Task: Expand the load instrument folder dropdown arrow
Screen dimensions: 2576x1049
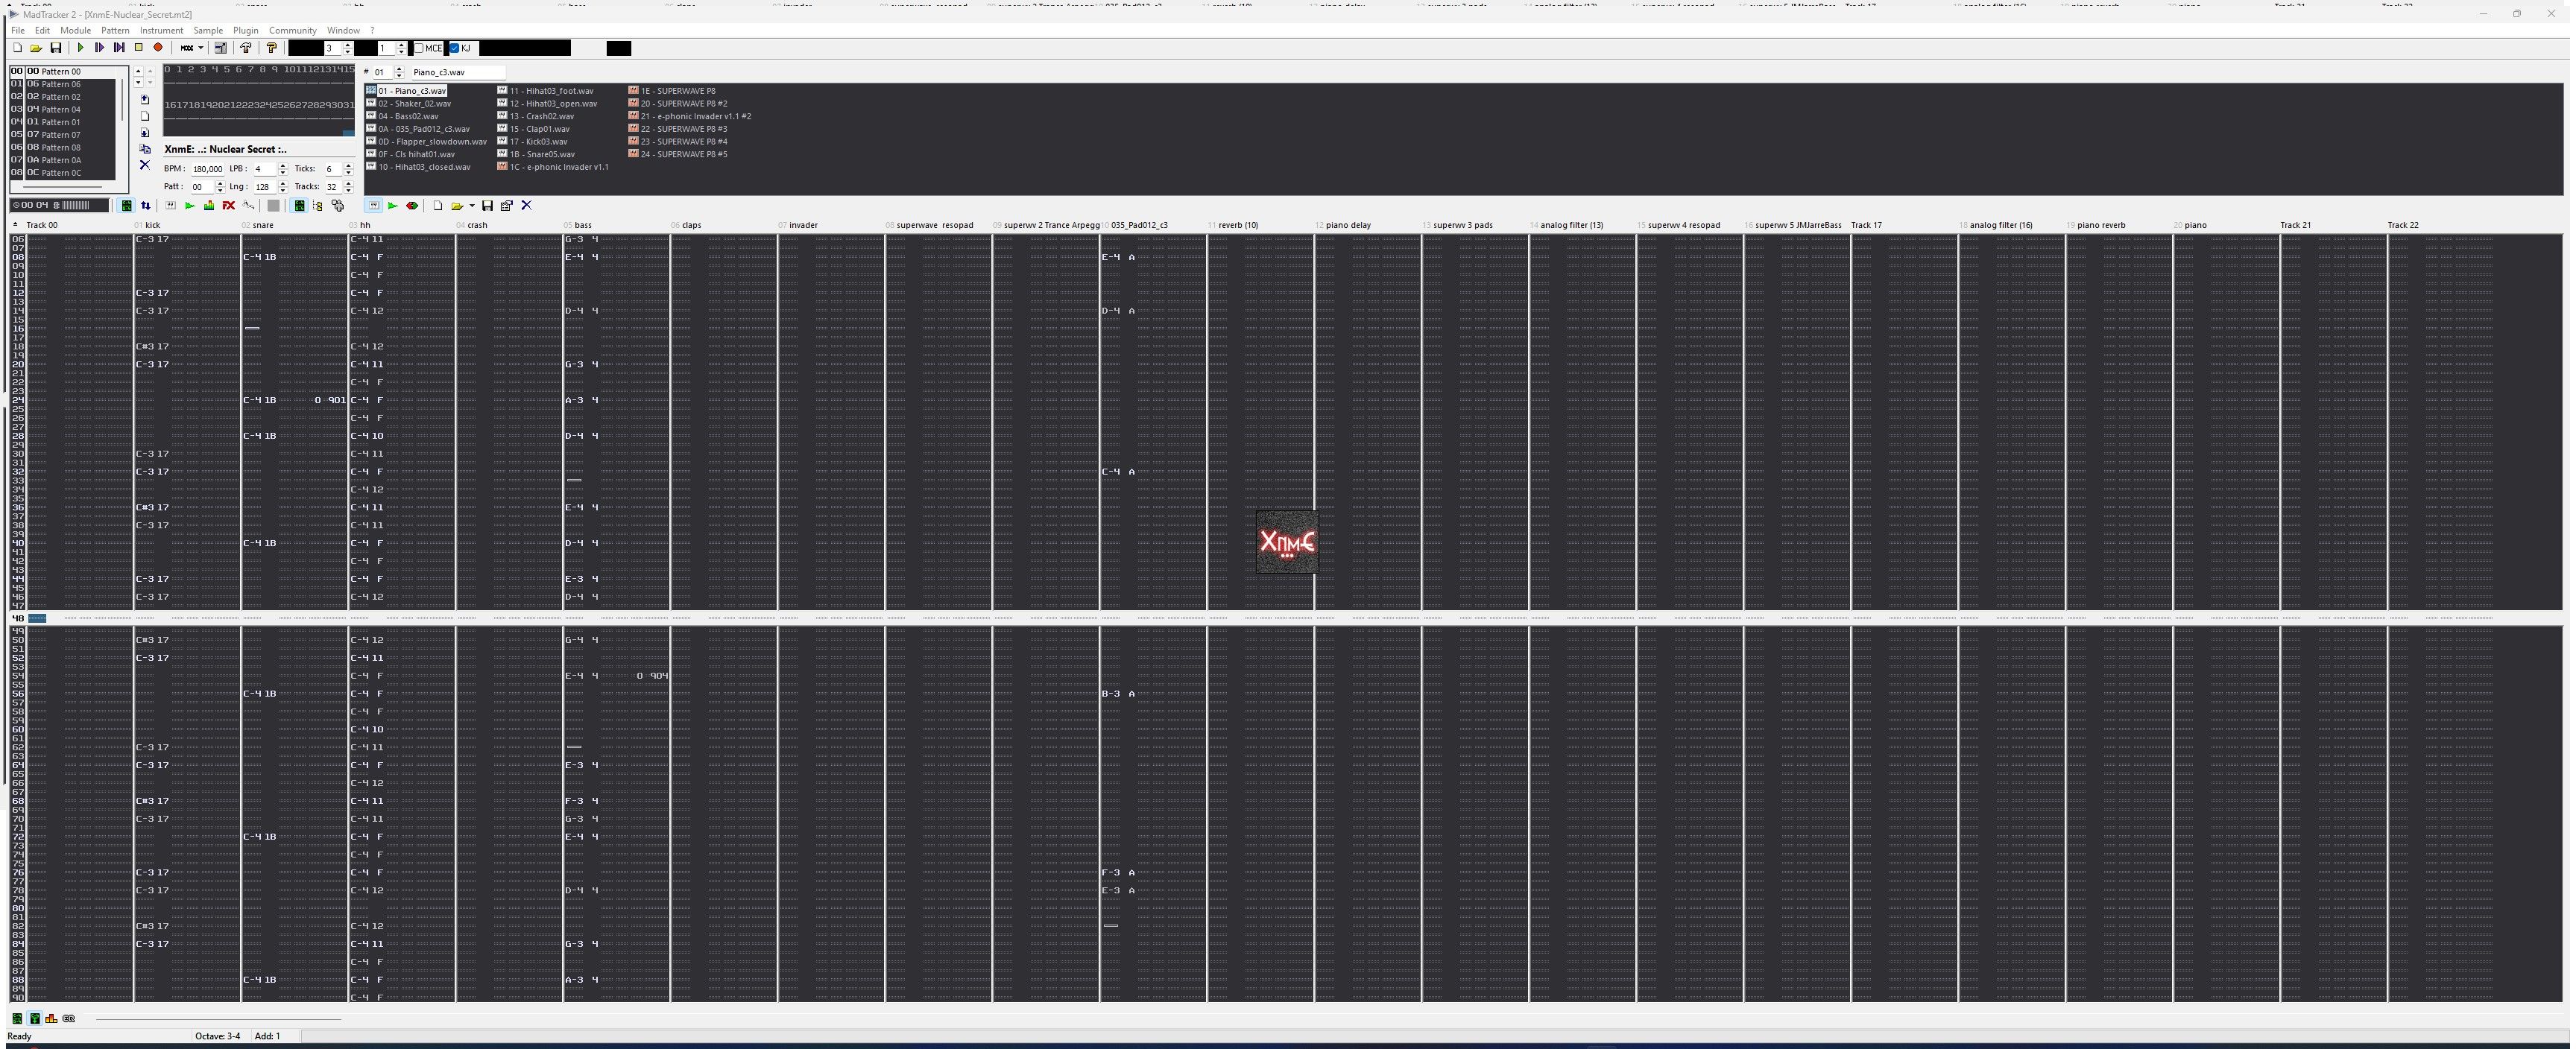Action: click(472, 206)
